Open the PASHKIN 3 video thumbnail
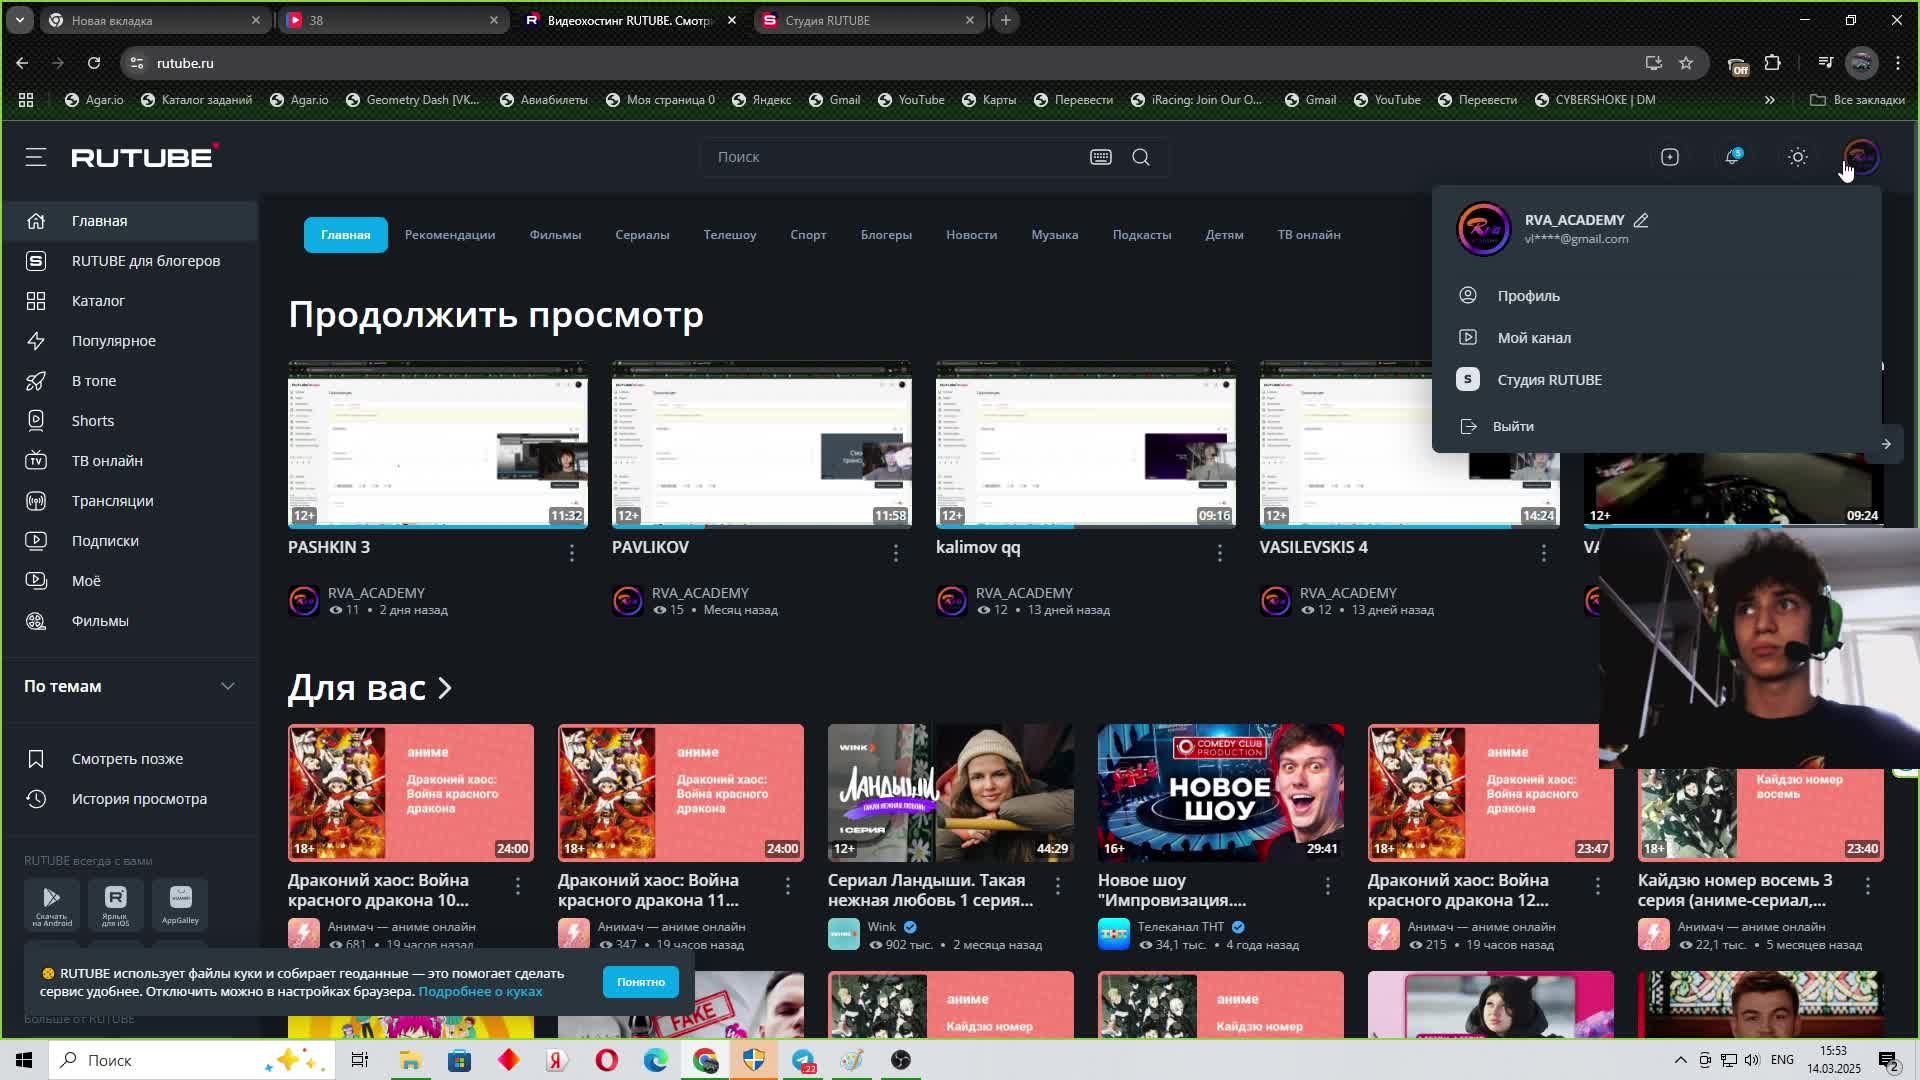 pos(438,444)
